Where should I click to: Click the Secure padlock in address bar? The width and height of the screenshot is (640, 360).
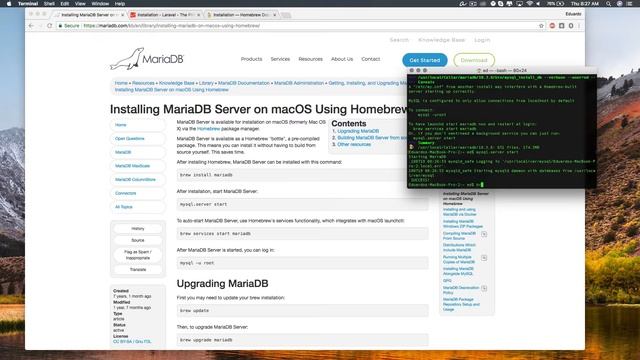[x=60, y=26]
